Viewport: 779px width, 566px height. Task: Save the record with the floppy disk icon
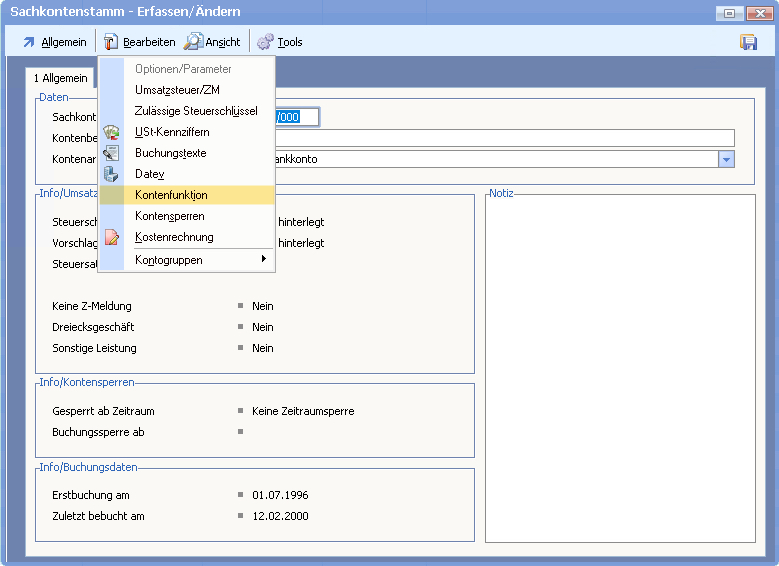748,42
